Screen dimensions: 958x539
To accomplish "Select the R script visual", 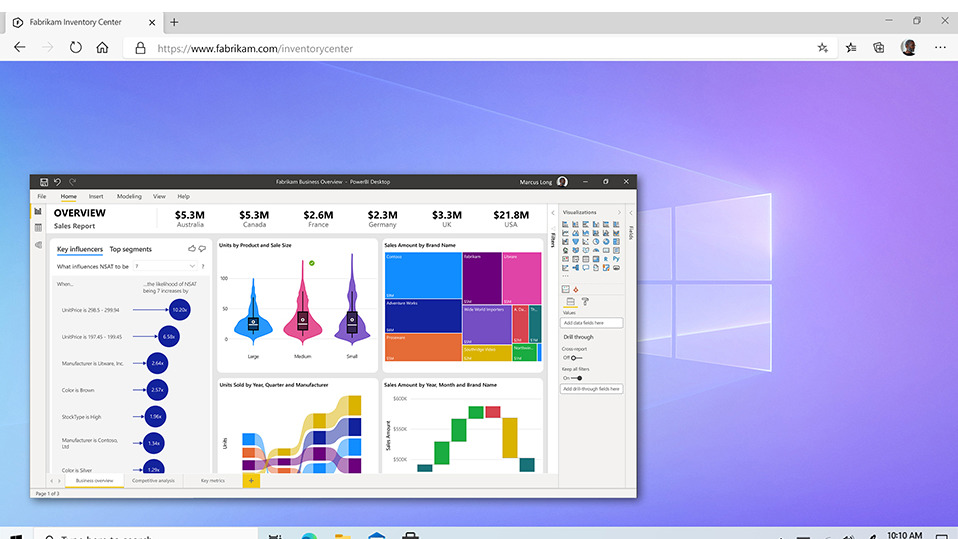I will 606,259.
